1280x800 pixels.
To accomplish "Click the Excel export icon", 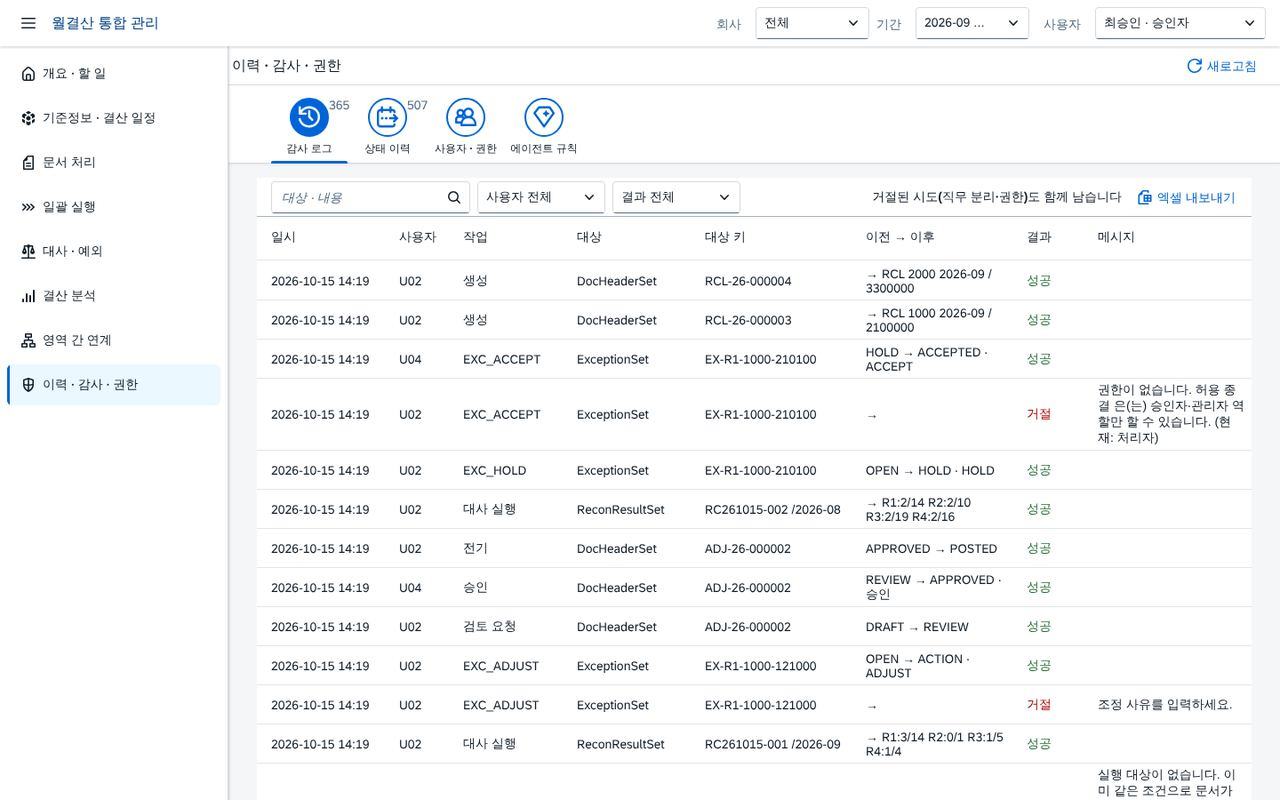I will click(x=1145, y=198).
